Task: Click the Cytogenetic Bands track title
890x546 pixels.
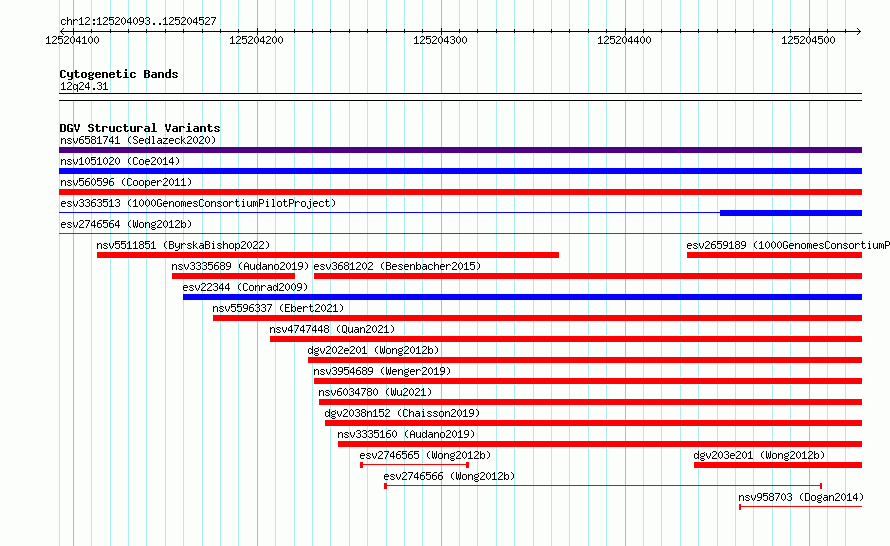Action: tap(119, 74)
